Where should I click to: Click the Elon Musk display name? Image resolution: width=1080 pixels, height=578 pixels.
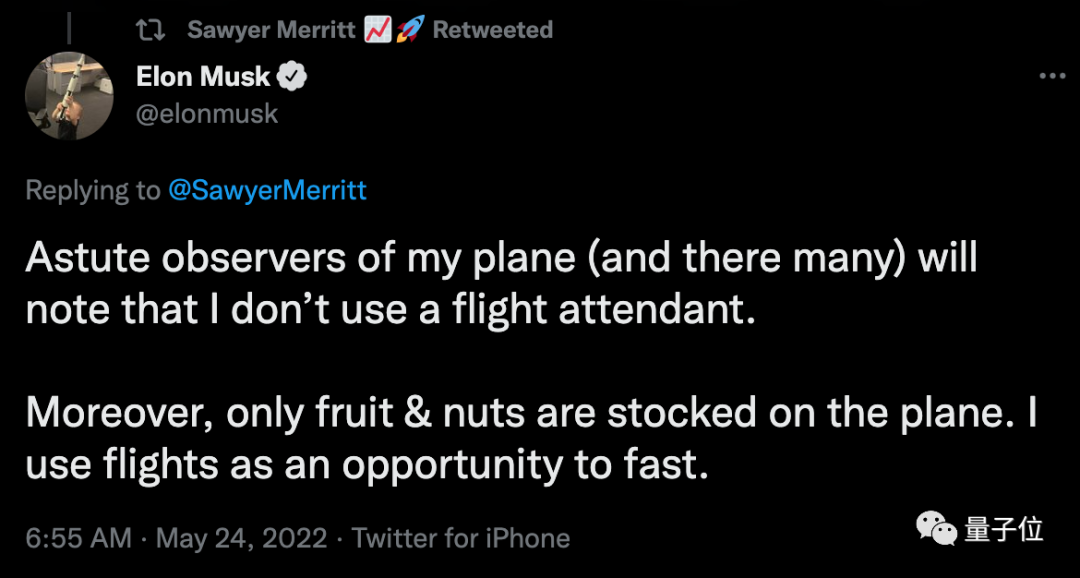pos(203,77)
